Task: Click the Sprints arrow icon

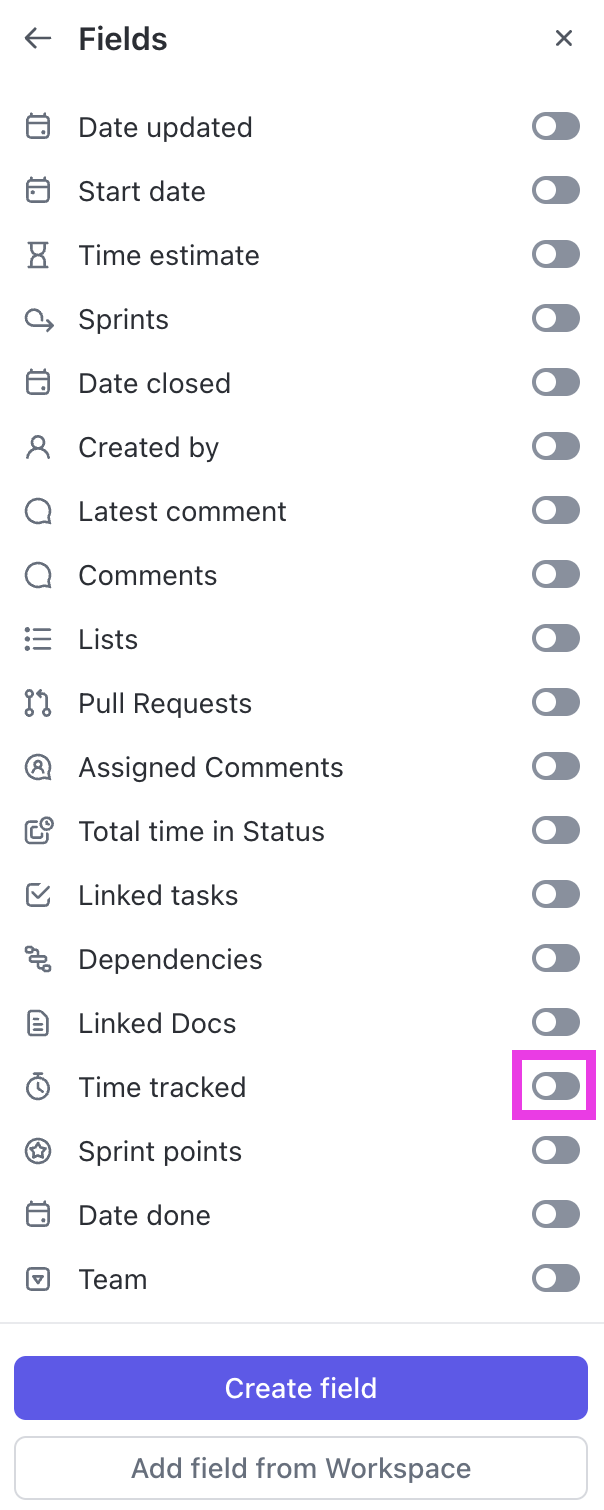Action: [x=37, y=319]
